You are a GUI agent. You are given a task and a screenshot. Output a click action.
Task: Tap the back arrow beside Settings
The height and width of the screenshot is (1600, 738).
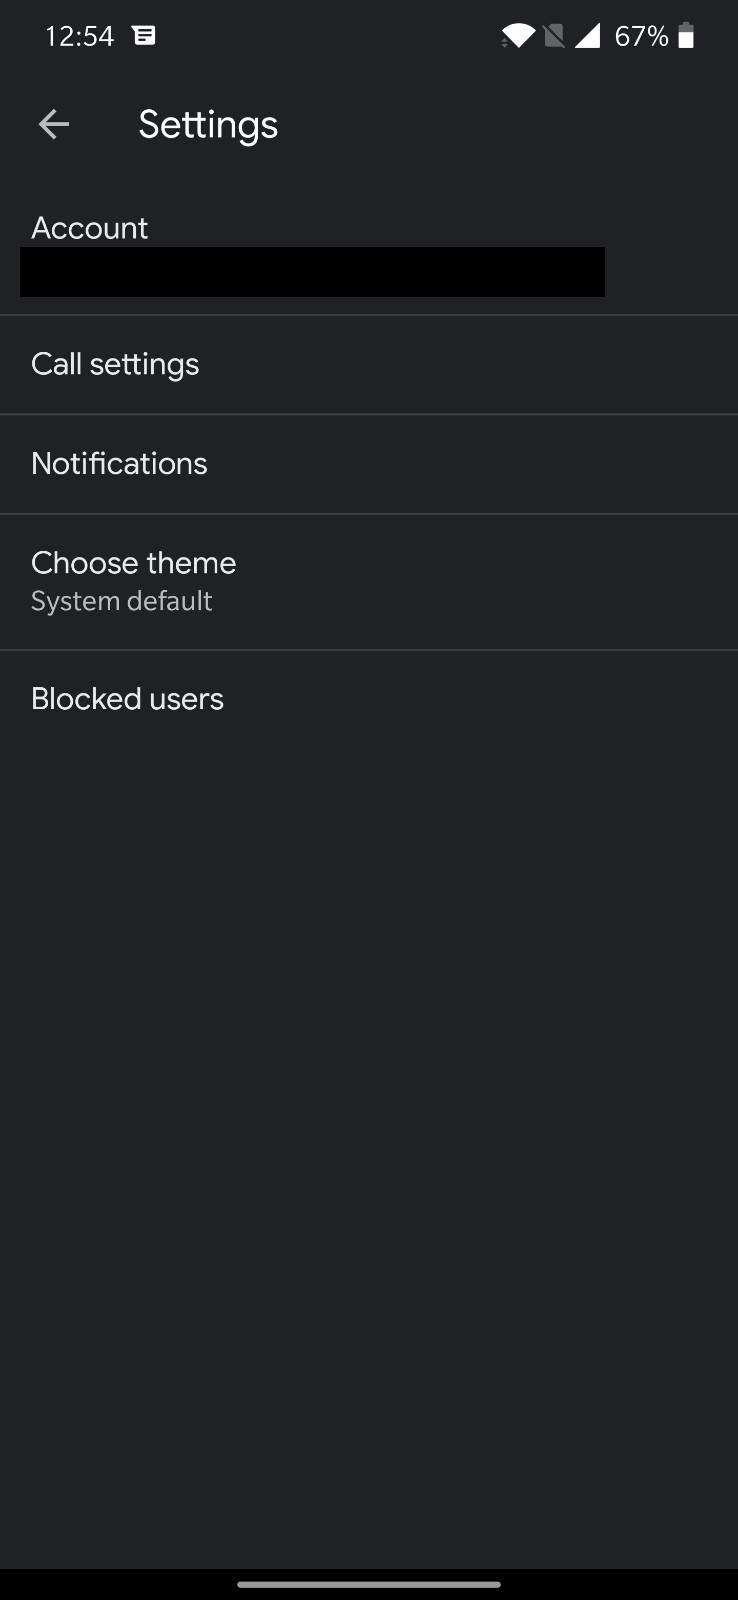coord(54,124)
